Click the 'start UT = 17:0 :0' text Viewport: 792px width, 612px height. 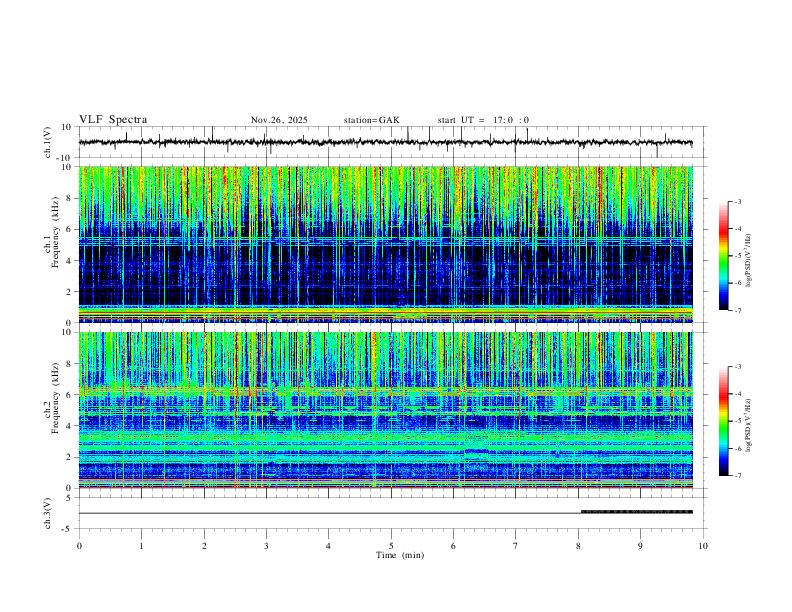pos(483,120)
